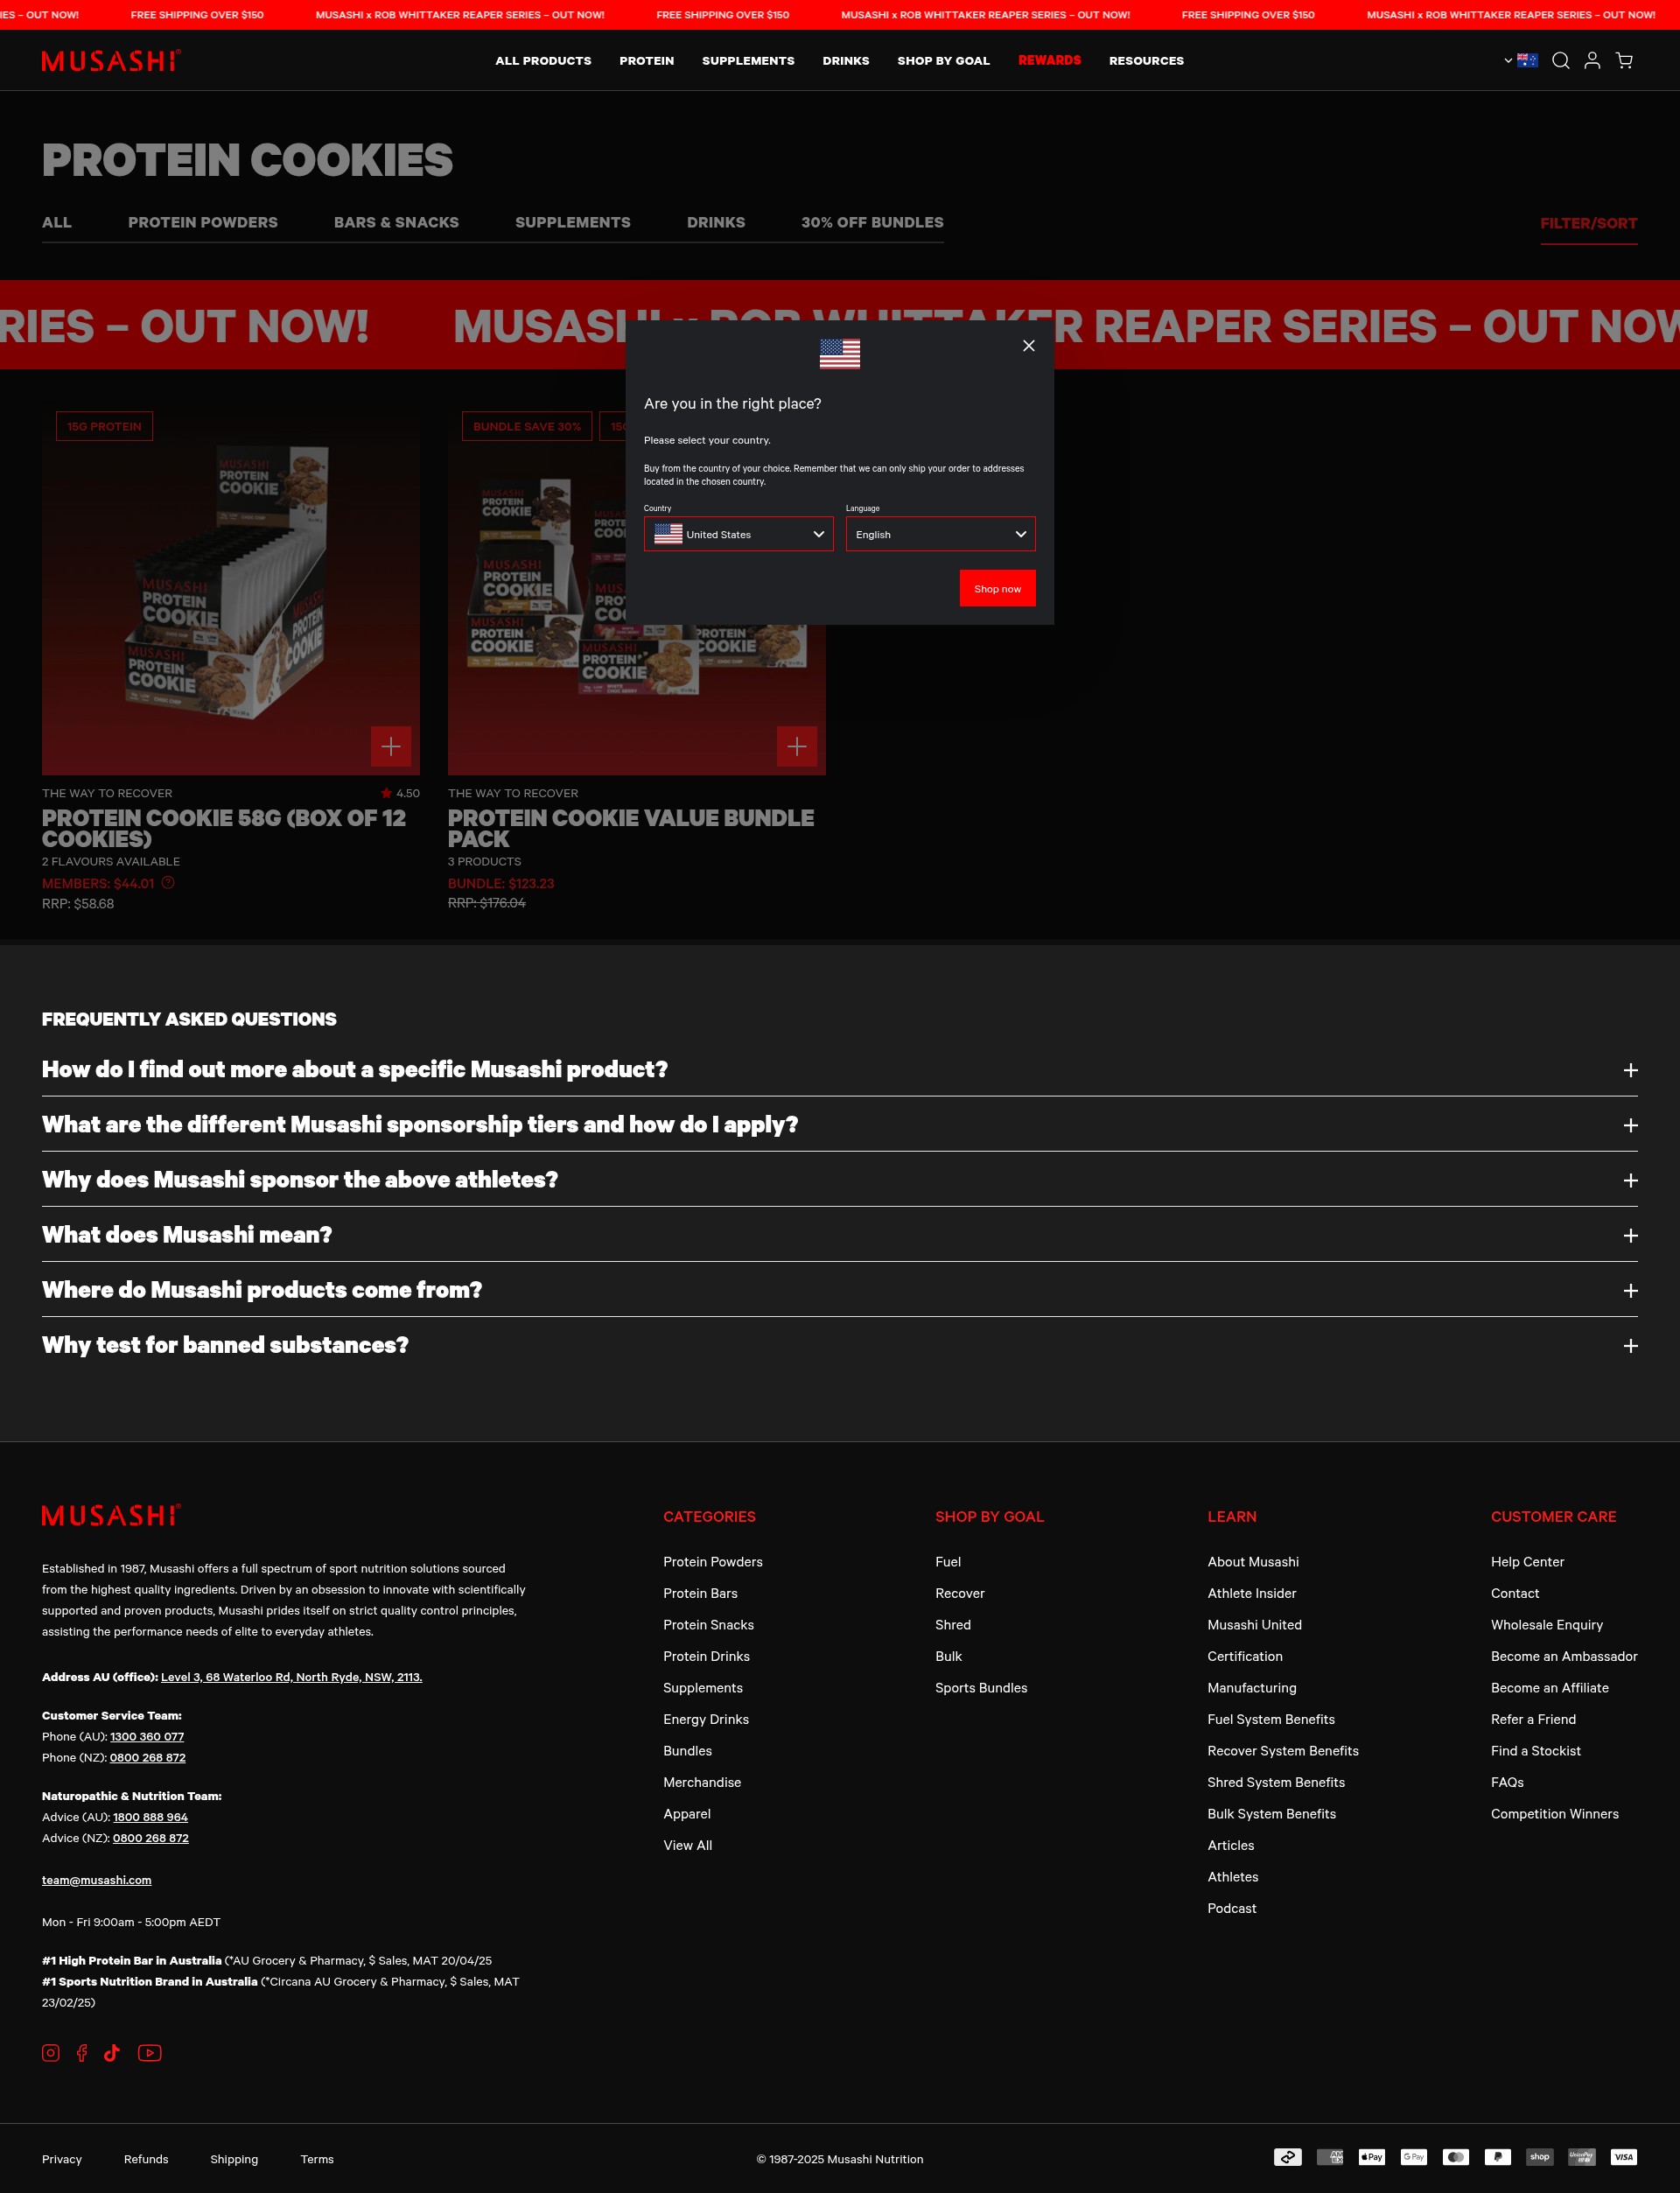
Task: Select the 30% OFF BUNDLES tab
Action: pyautogui.click(x=872, y=222)
